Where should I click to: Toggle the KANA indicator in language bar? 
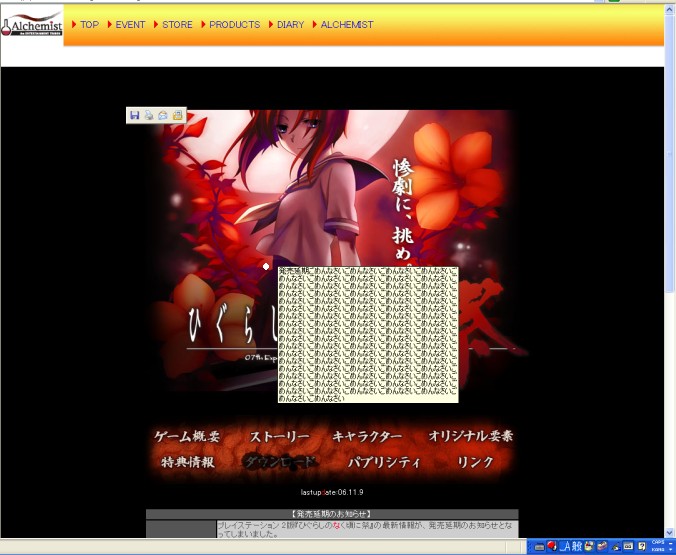[658, 549]
